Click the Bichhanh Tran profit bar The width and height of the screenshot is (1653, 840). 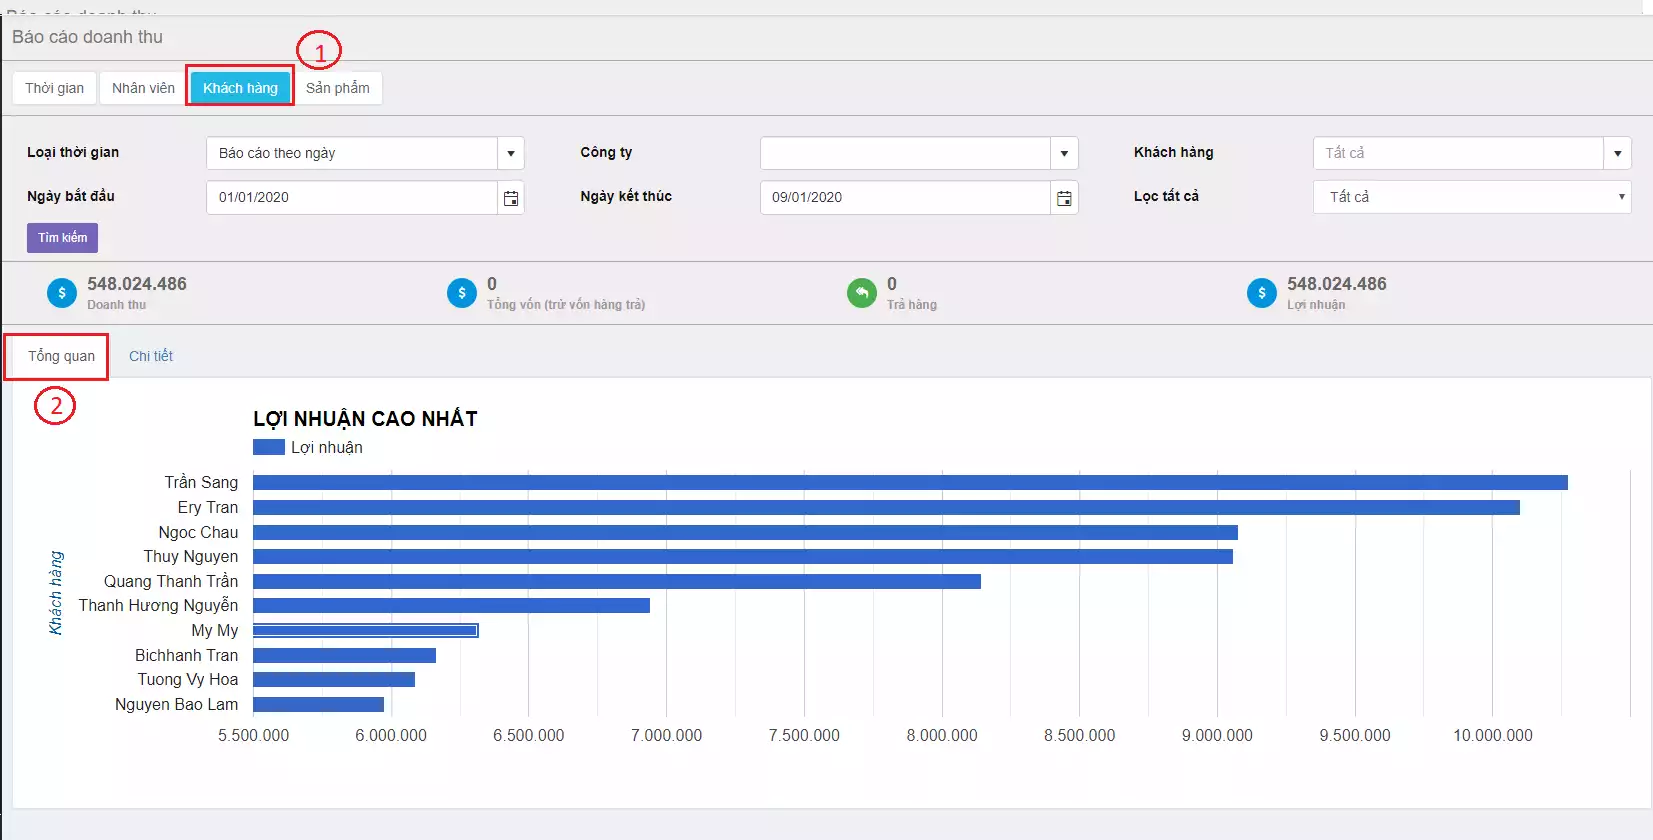click(x=344, y=656)
